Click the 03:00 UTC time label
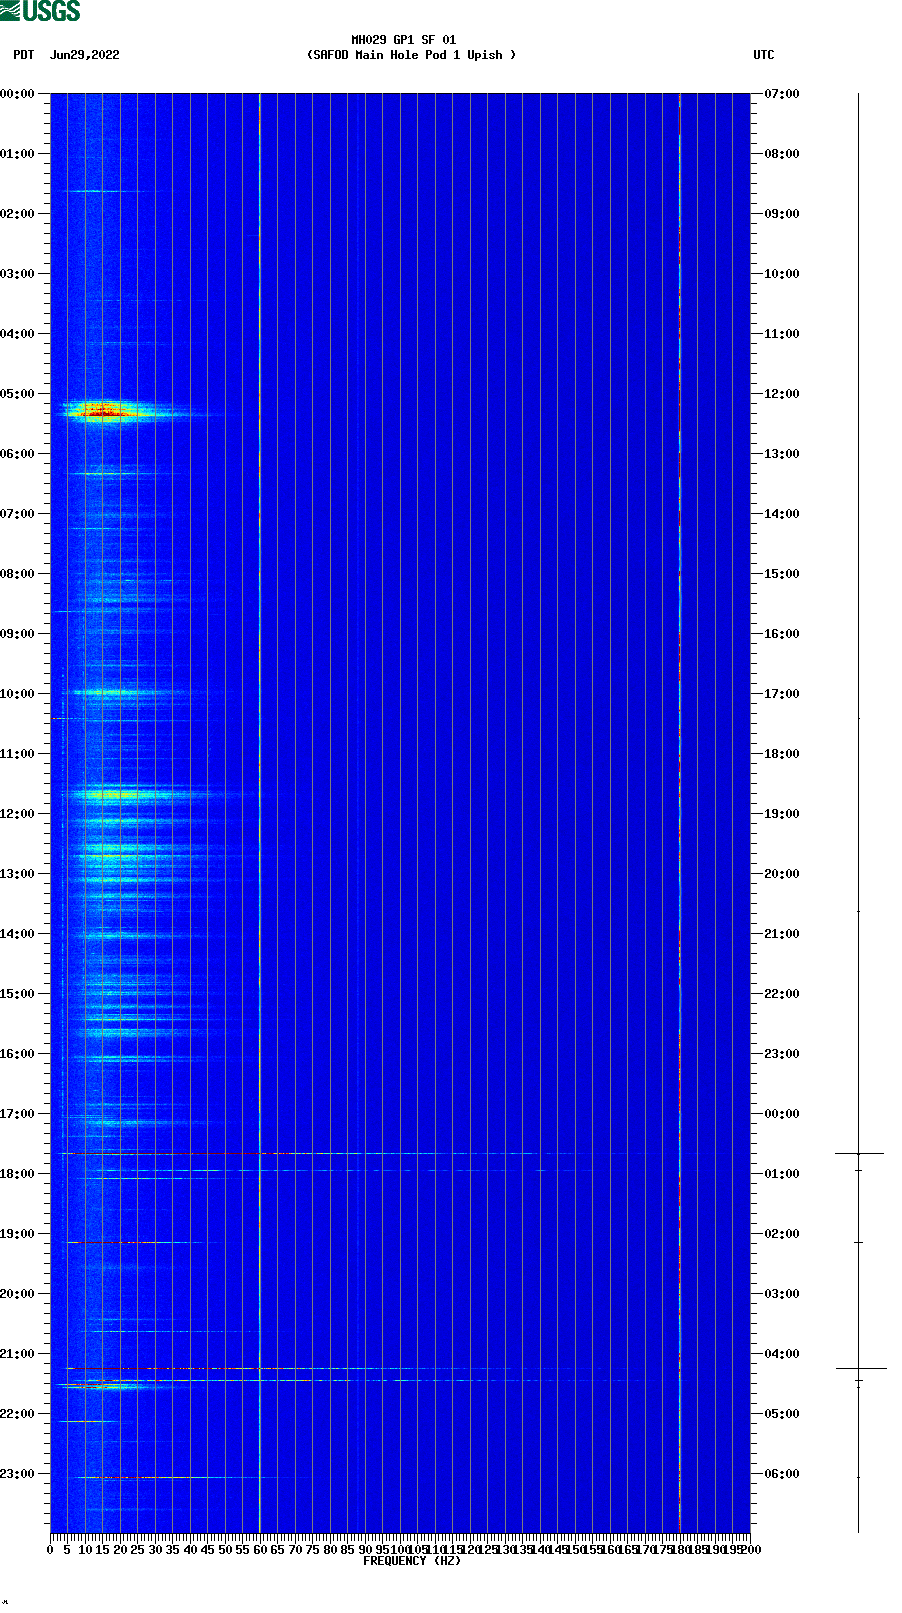 coord(781,1294)
